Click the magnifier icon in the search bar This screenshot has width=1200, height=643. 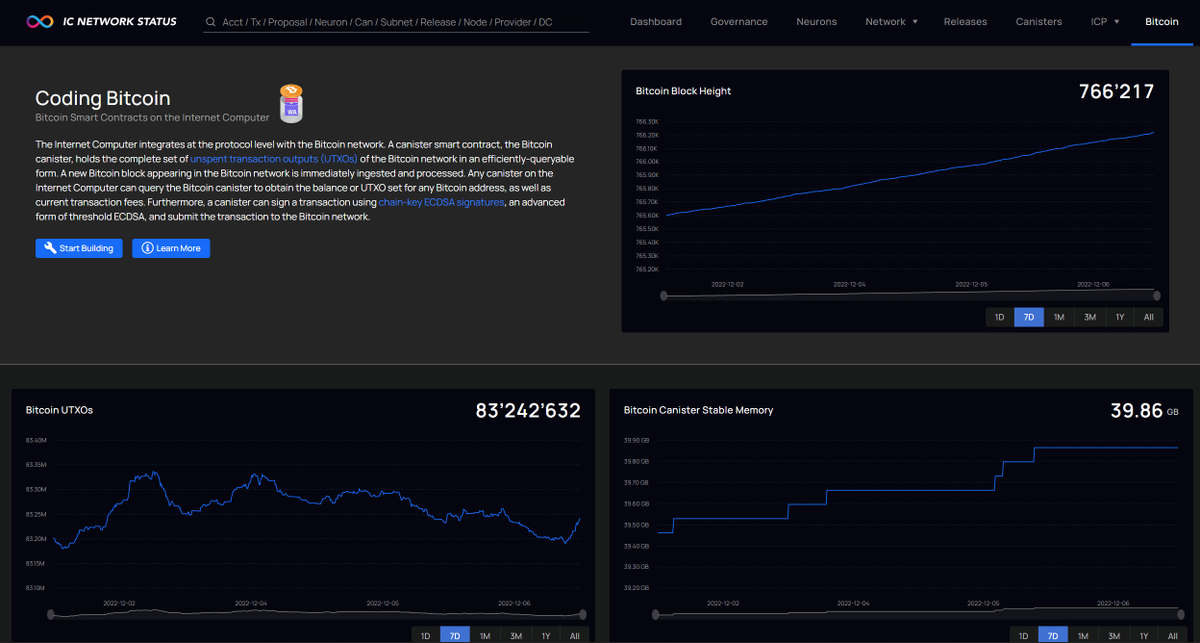click(x=211, y=22)
